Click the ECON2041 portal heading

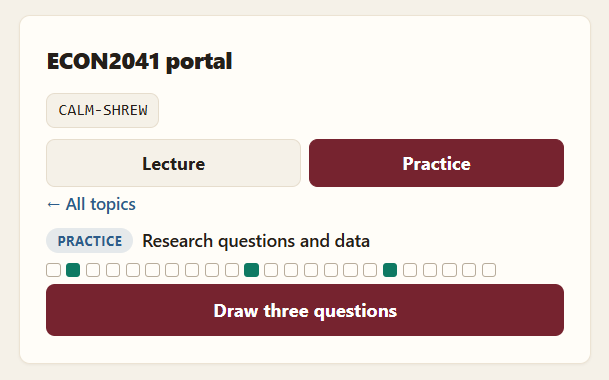point(139,61)
